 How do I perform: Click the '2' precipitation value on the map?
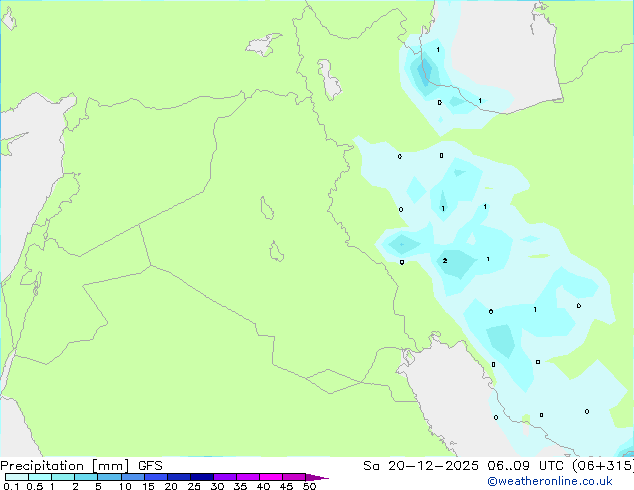click(445, 261)
